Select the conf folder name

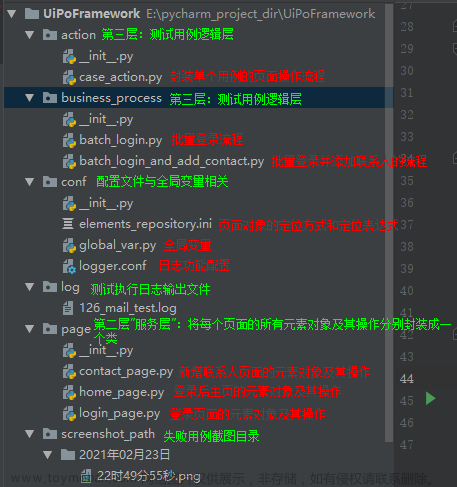(74, 182)
